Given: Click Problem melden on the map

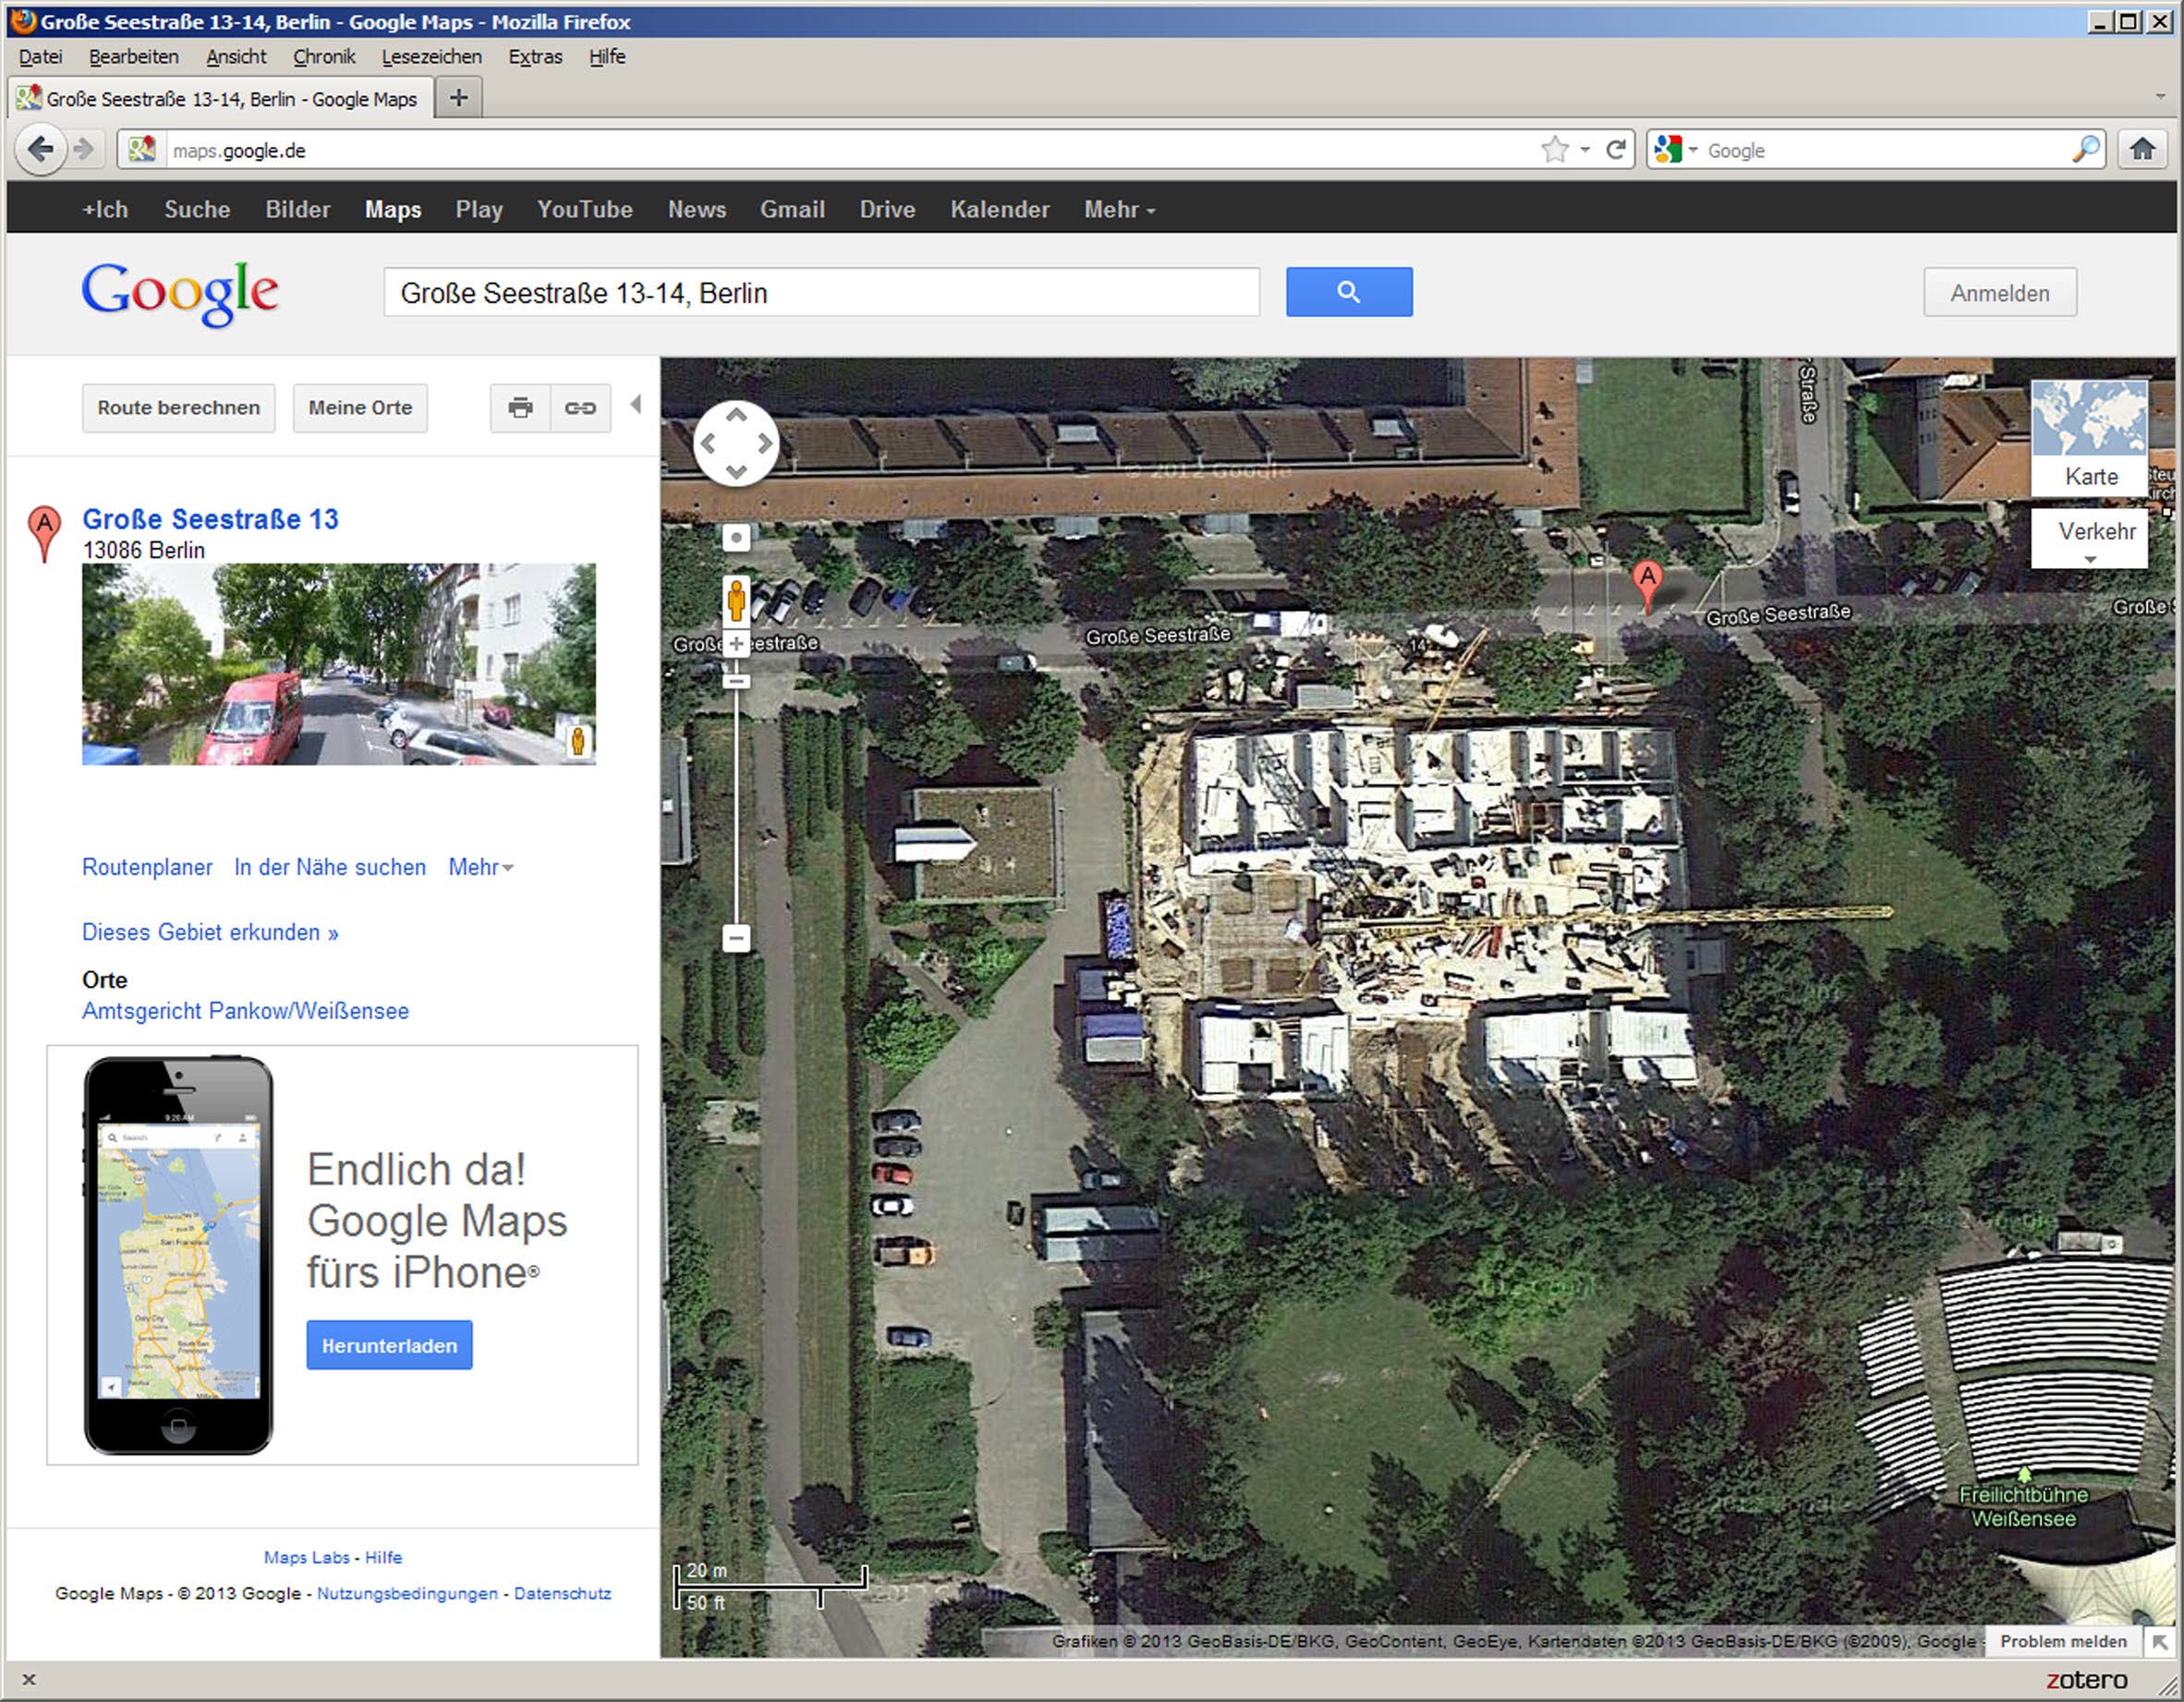Looking at the screenshot, I should pyautogui.click(x=2063, y=1641).
